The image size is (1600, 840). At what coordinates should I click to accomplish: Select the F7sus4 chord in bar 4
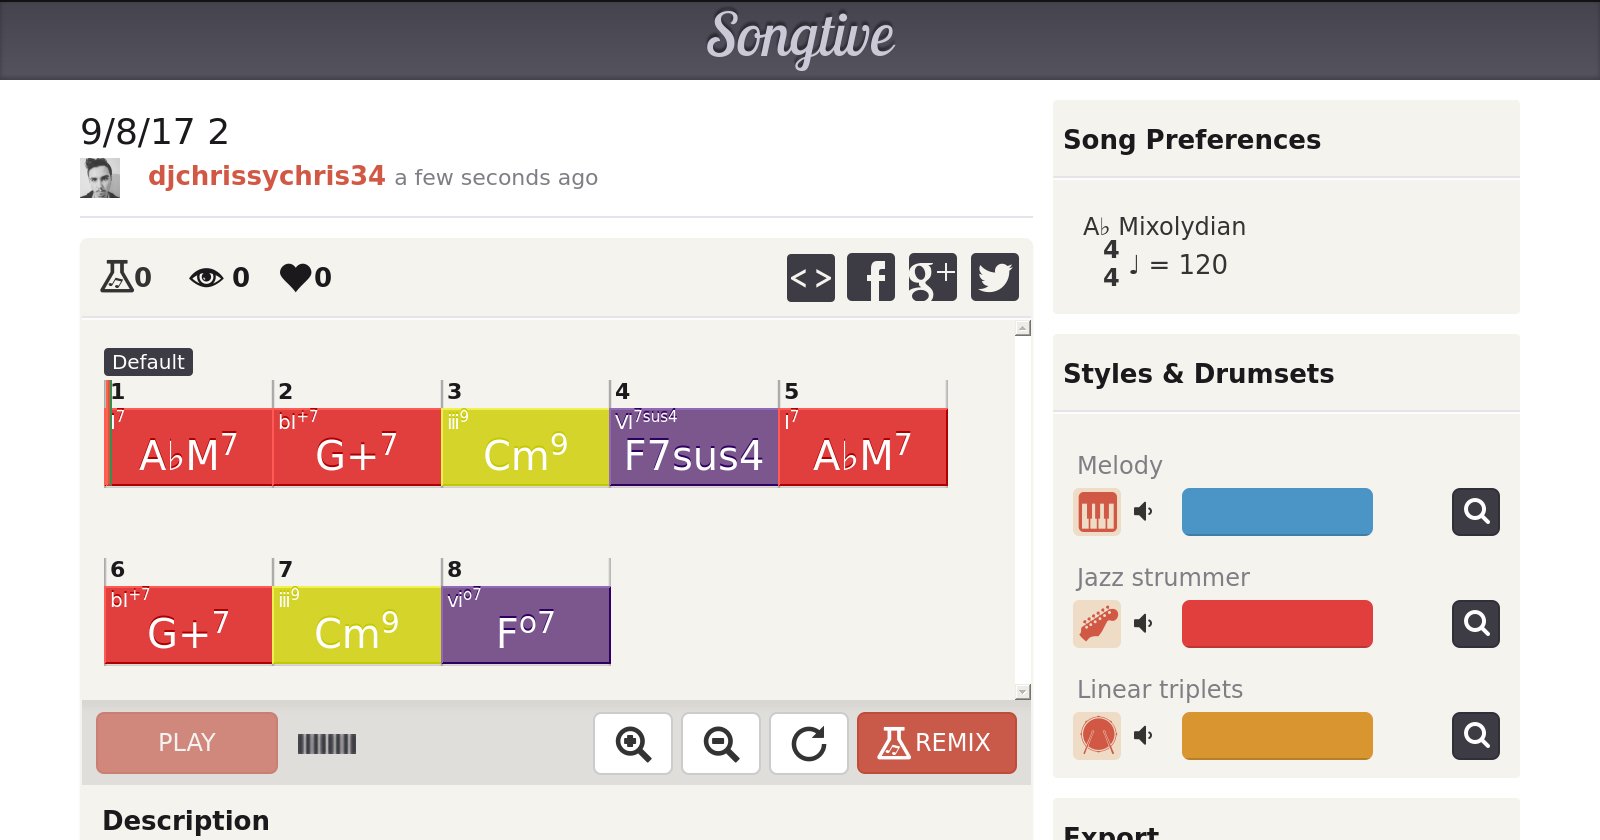(694, 448)
